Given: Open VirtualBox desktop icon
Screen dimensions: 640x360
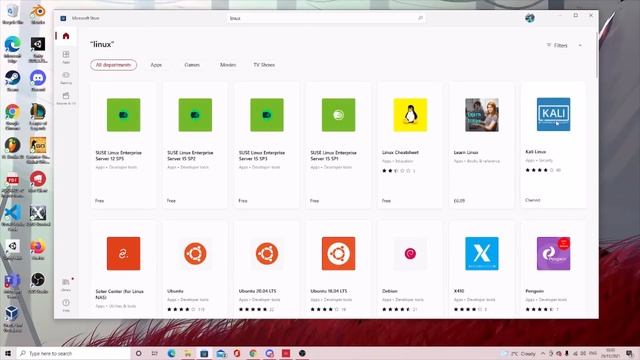Looking at the screenshot, I should [12, 320].
